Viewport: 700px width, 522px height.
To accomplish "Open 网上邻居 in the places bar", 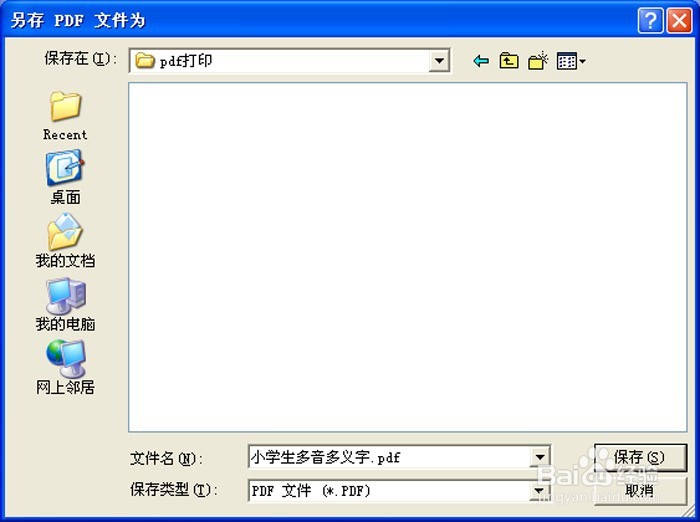I will click(65, 367).
